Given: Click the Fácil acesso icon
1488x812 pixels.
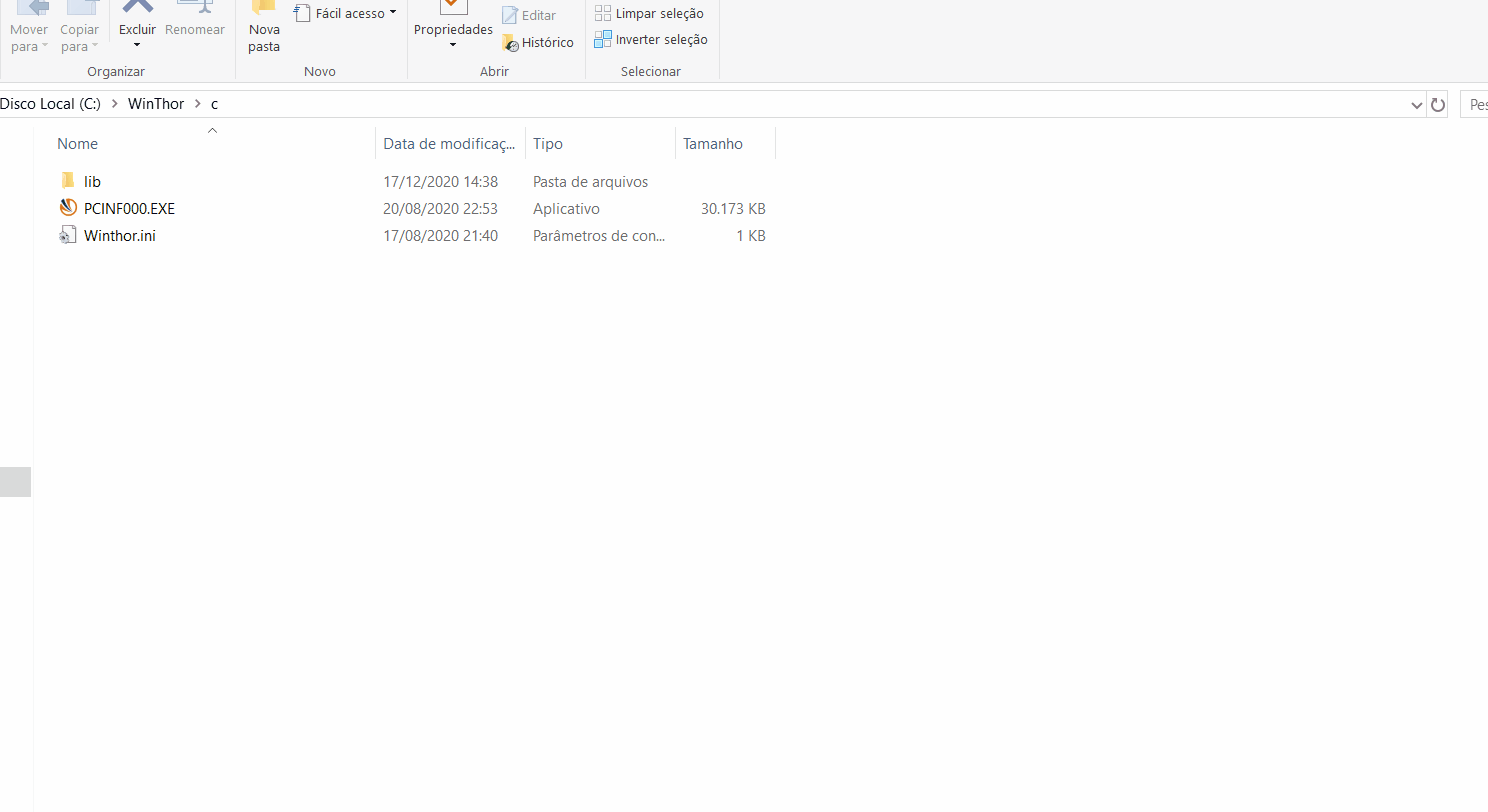Looking at the screenshot, I should (302, 13).
